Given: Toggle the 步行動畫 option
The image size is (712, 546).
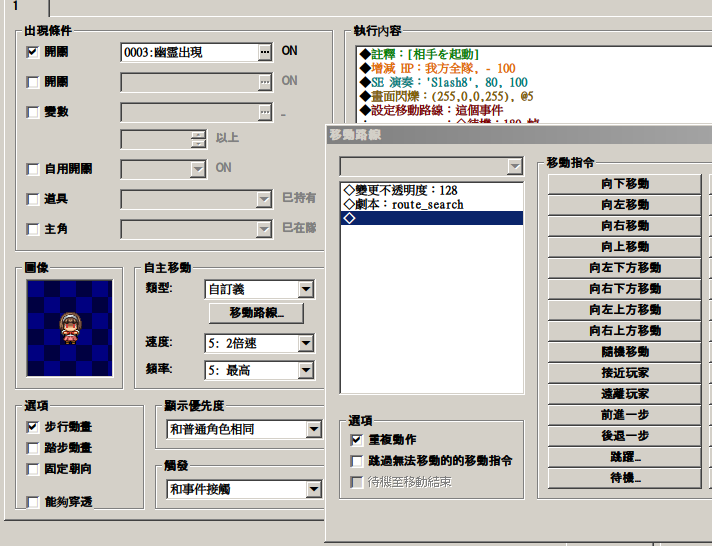Looking at the screenshot, I should coord(33,427).
